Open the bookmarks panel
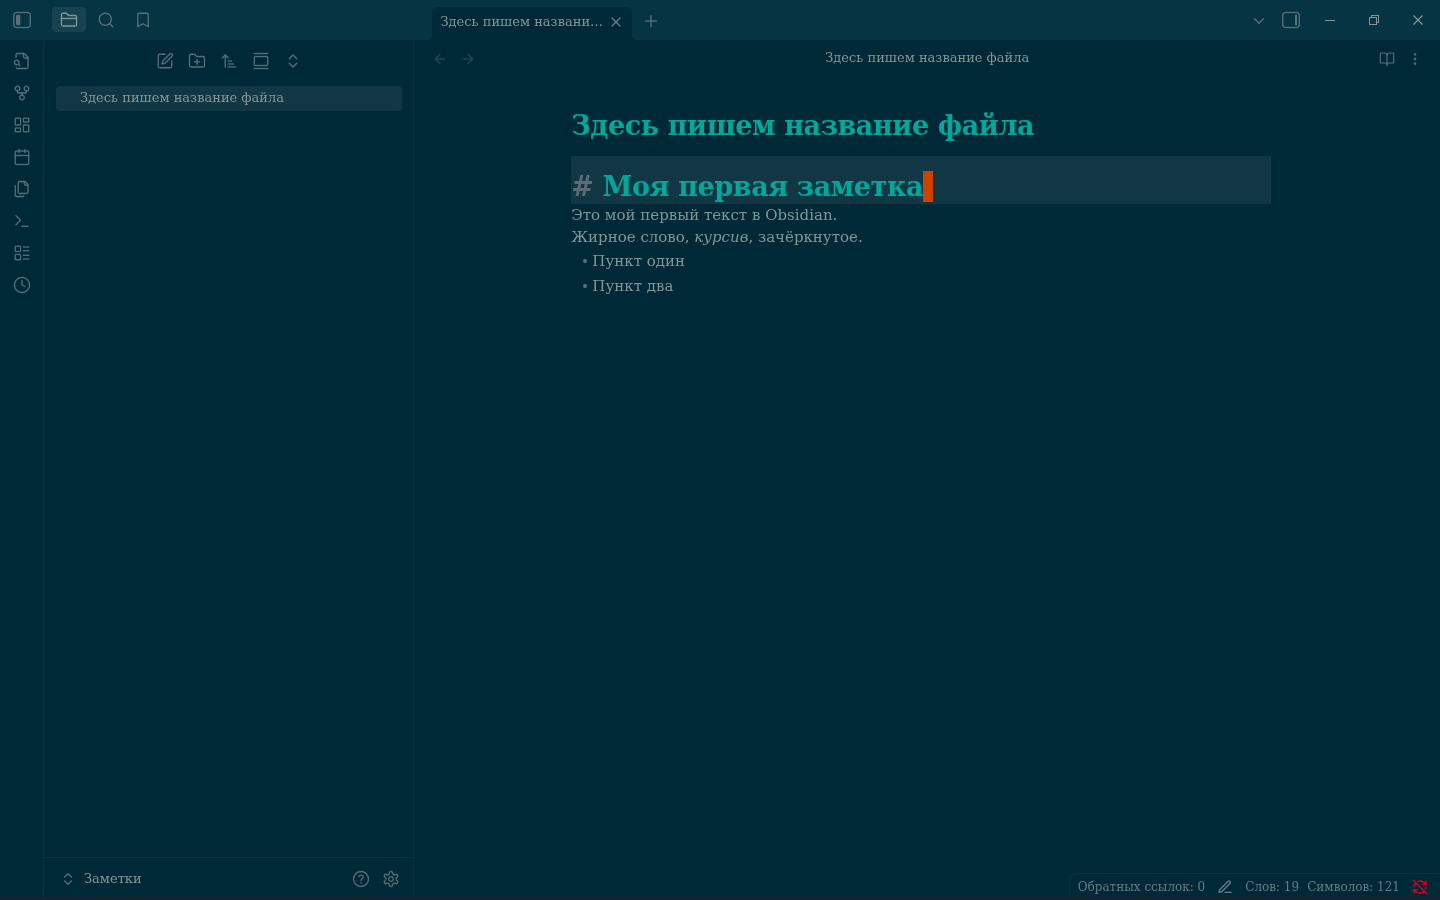This screenshot has width=1440, height=900. tap(143, 20)
